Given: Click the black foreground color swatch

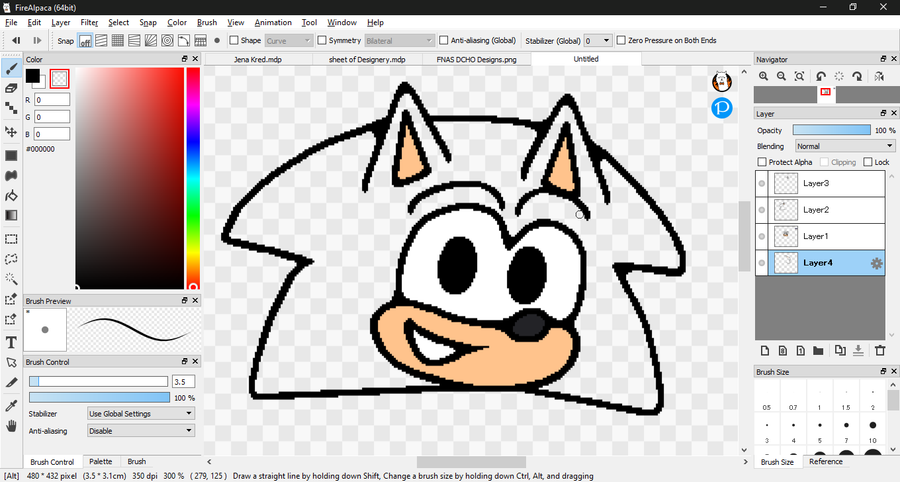Looking at the screenshot, I should pos(33,75).
